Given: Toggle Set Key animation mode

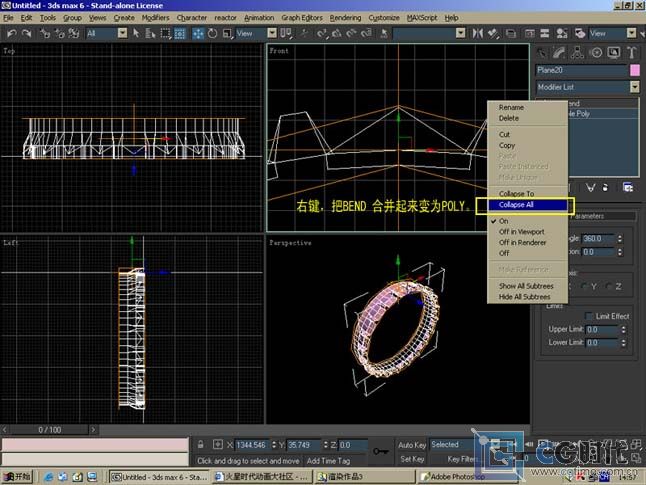Looking at the screenshot, I should pos(412,459).
